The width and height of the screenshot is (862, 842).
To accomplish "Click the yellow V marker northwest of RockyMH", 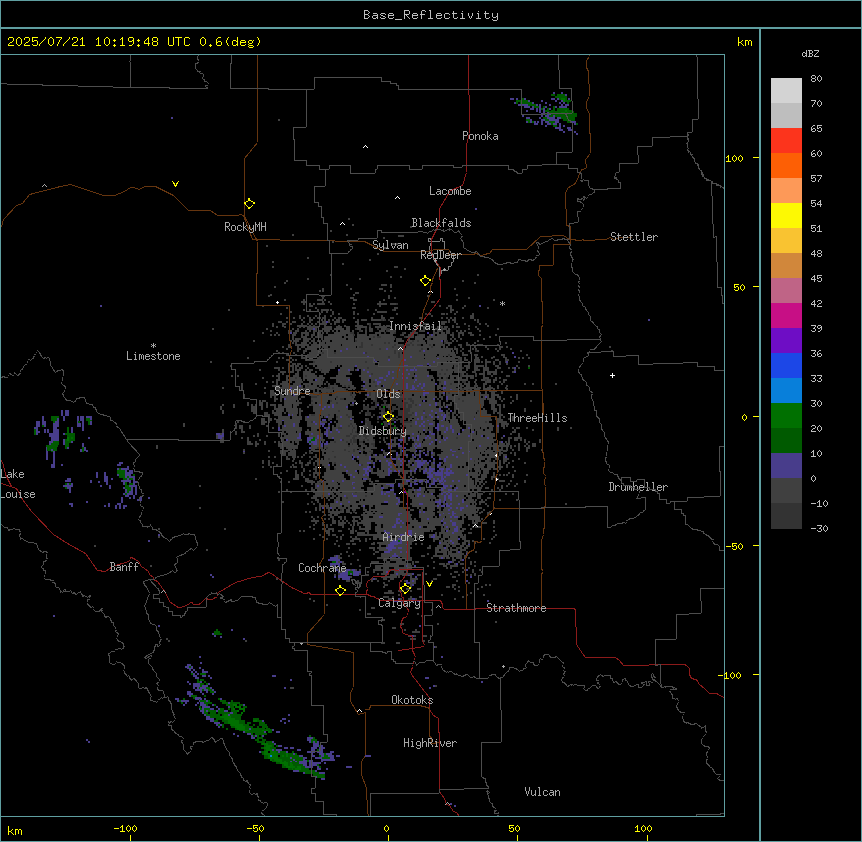I will coord(175,184).
